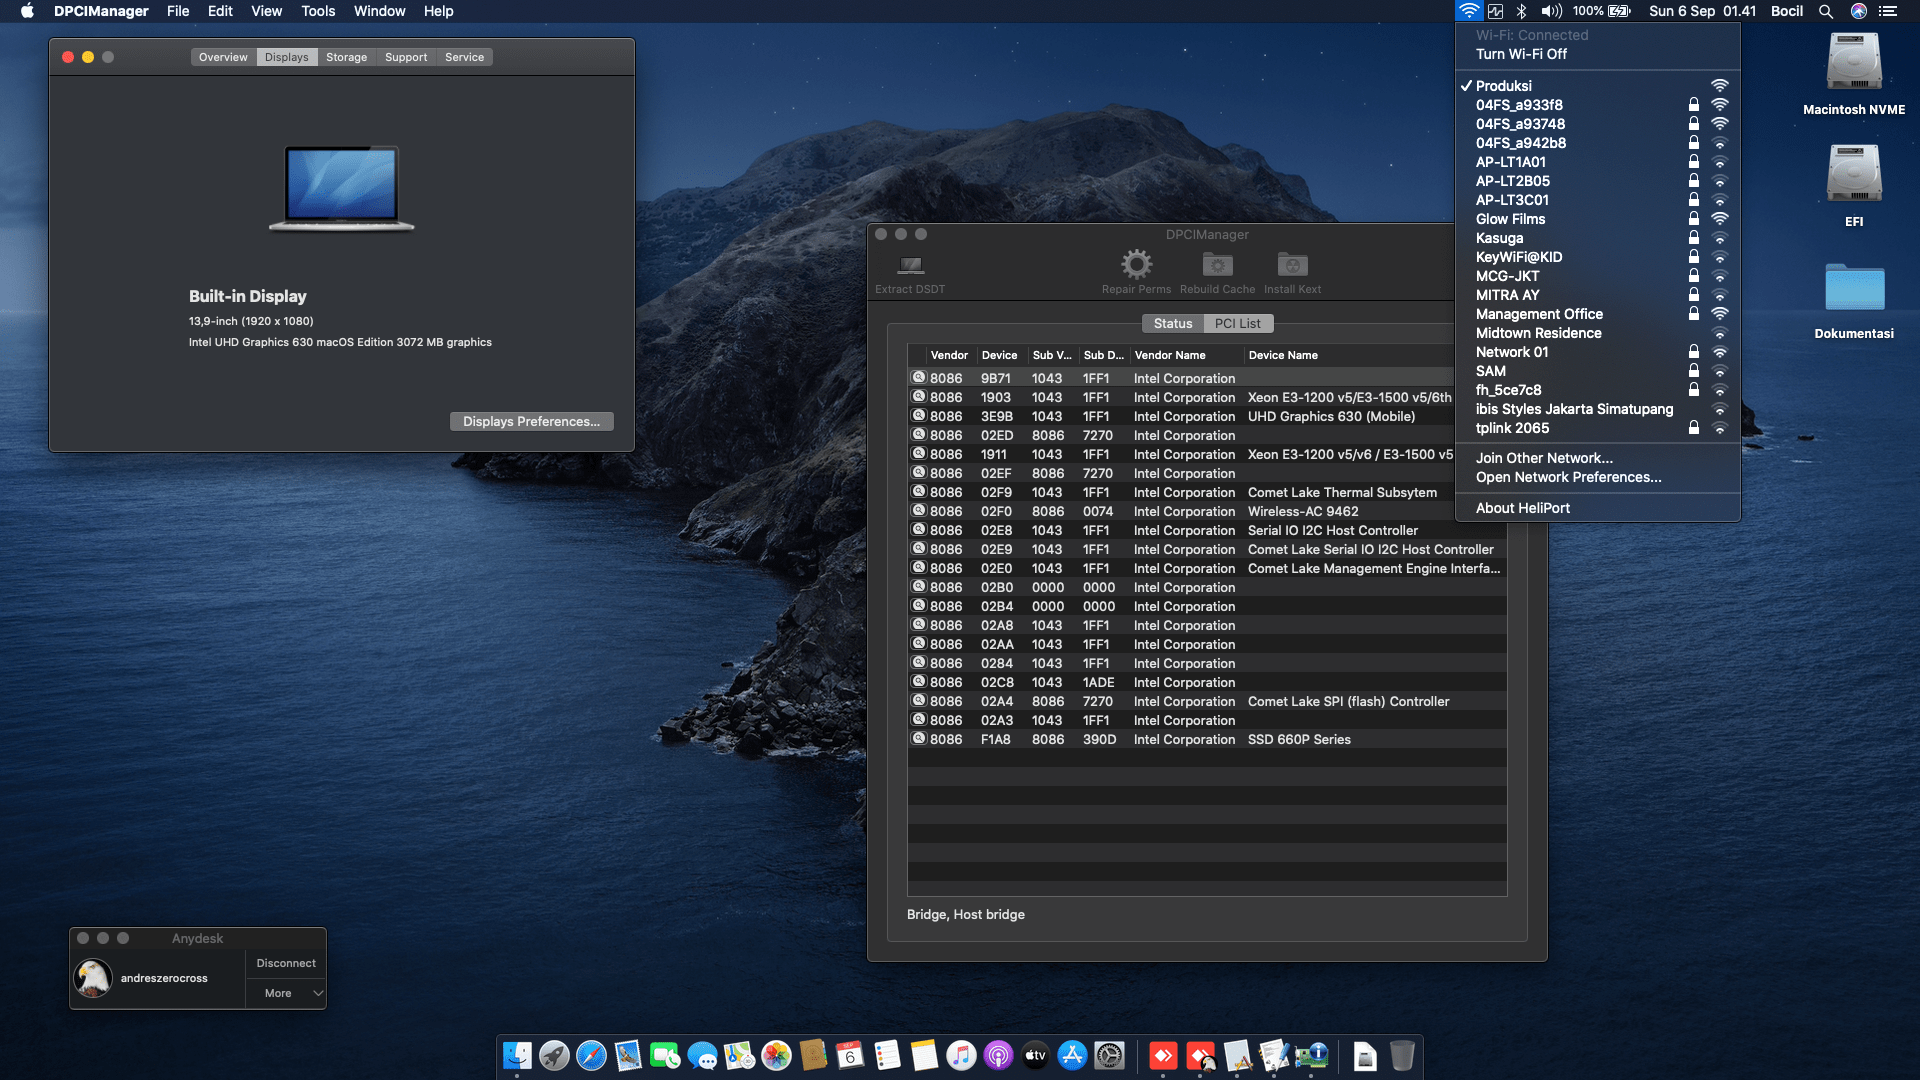Screen dimensions: 1920x1080
Task: Connect to the tplink 2065 network
Action: pyautogui.click(x=1597, y=428)
